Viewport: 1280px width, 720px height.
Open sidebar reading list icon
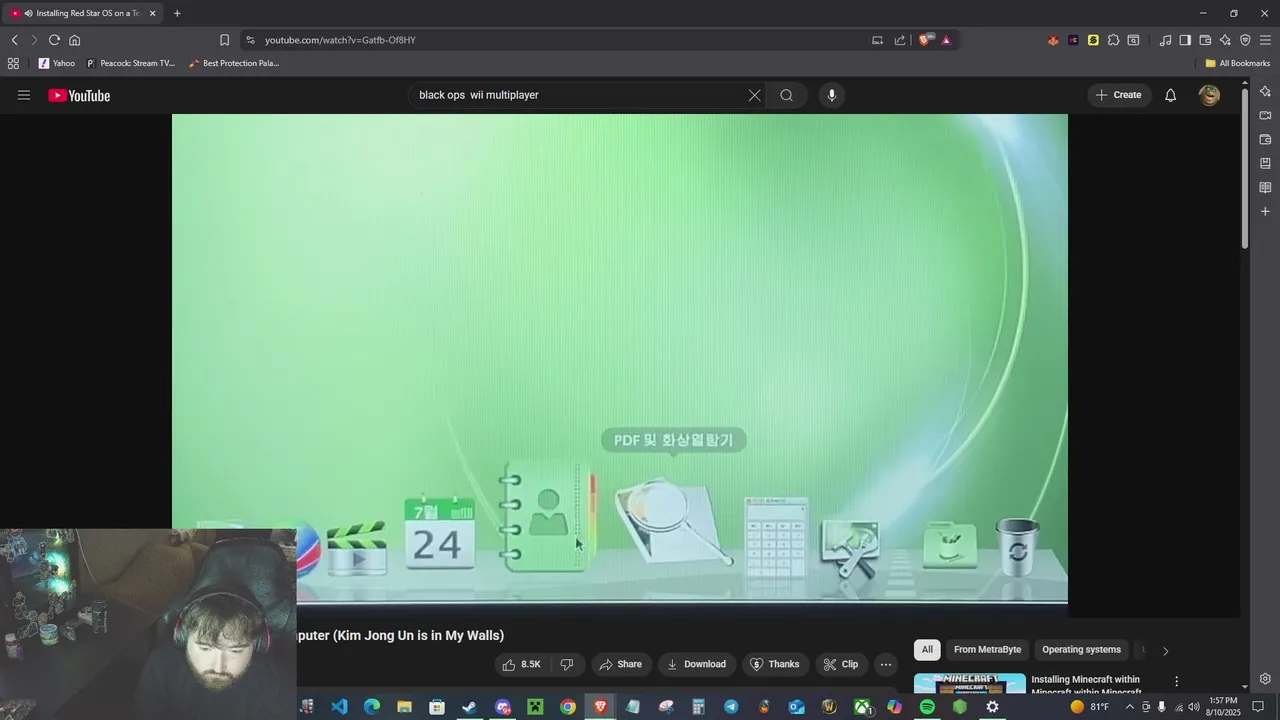[1265, 187]
